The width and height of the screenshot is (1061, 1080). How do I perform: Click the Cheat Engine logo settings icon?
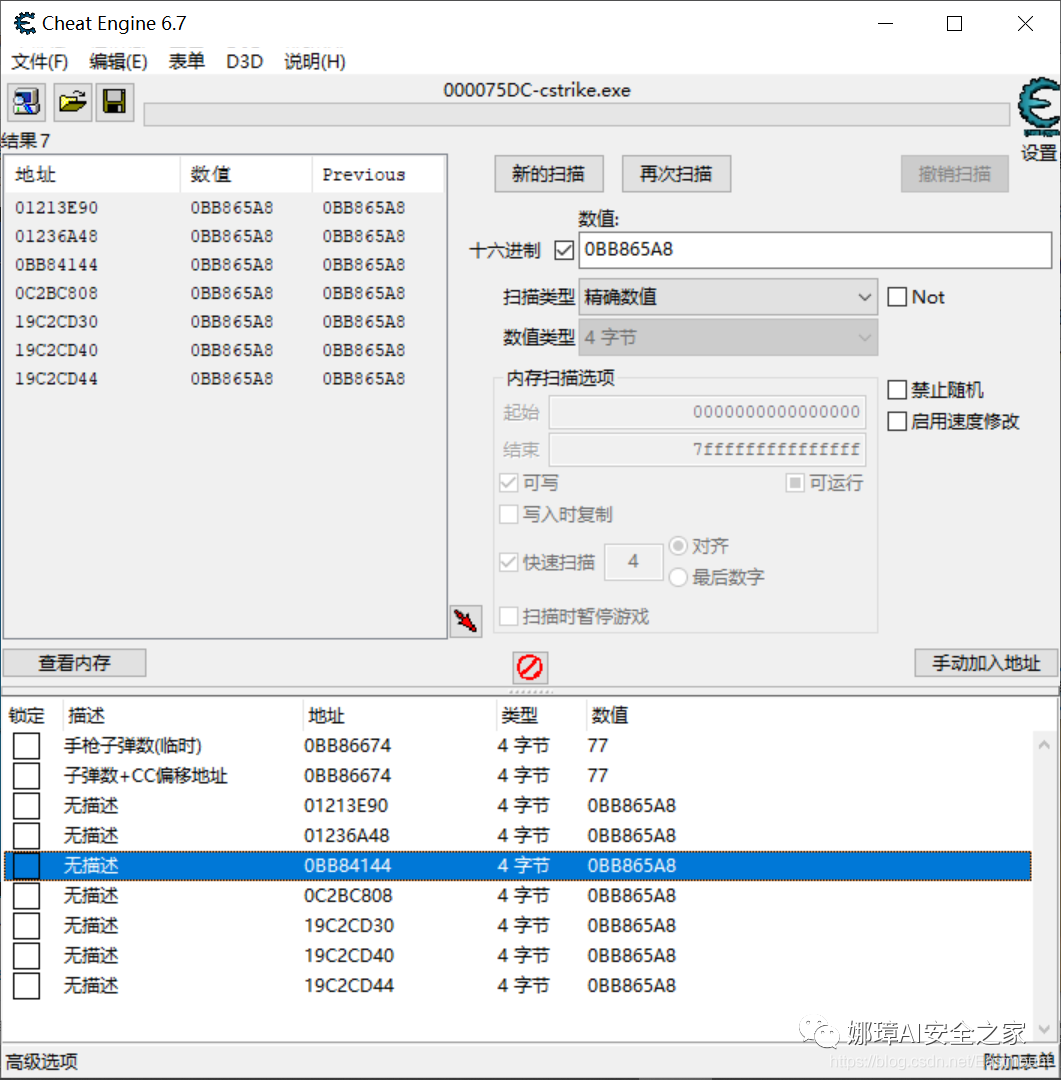click(1039, 107)
